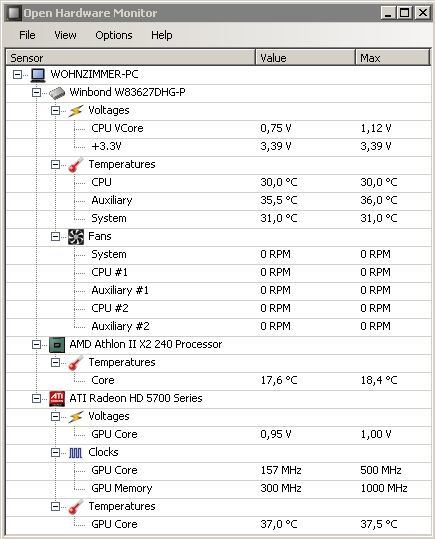Minimize the Open Hardware Monitor window
This screenshot has width=435, height=539.
388,13
